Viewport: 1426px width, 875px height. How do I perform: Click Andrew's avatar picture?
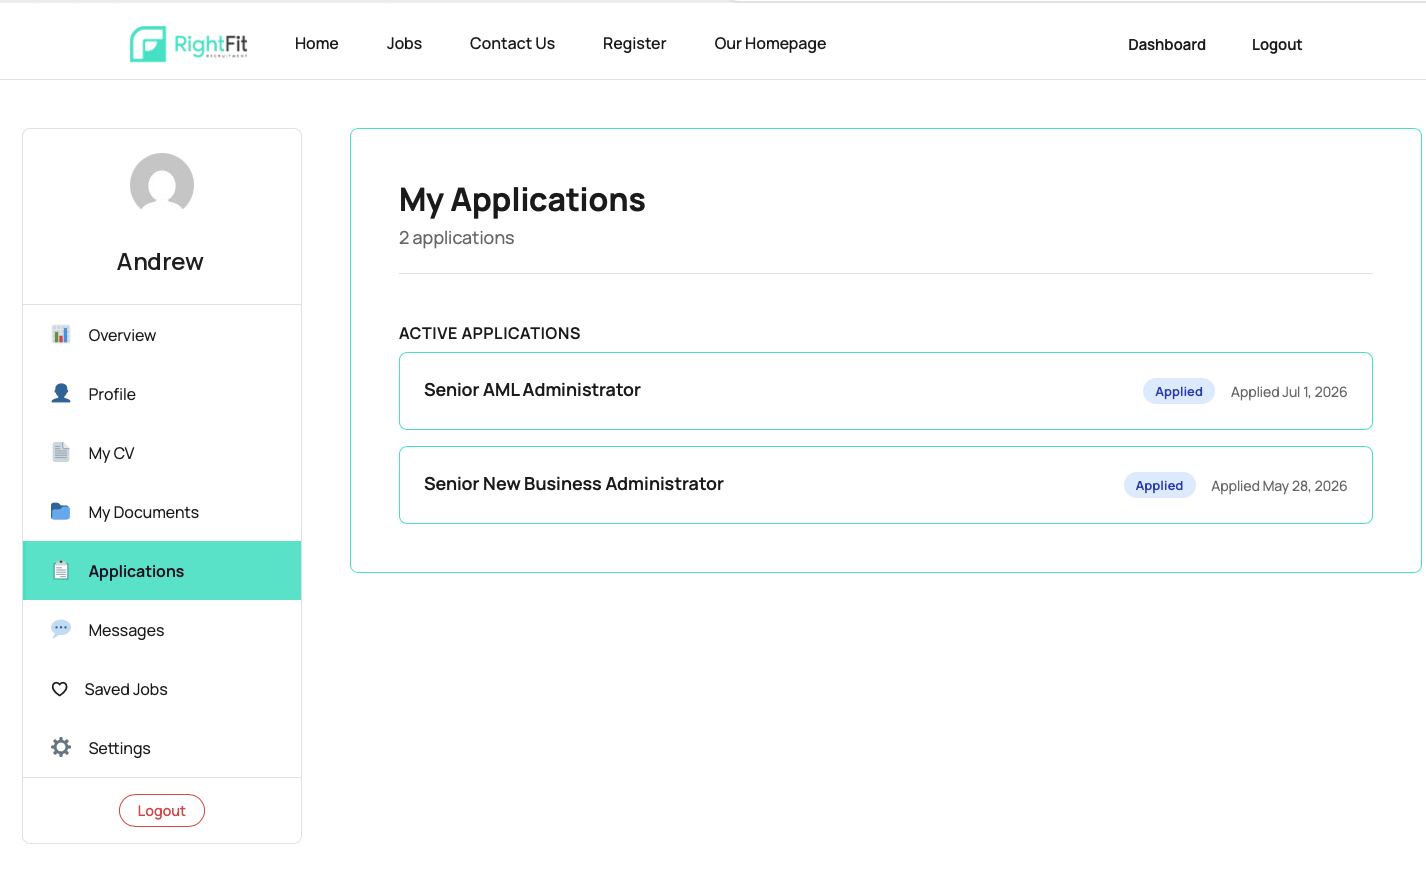(162, 185)
